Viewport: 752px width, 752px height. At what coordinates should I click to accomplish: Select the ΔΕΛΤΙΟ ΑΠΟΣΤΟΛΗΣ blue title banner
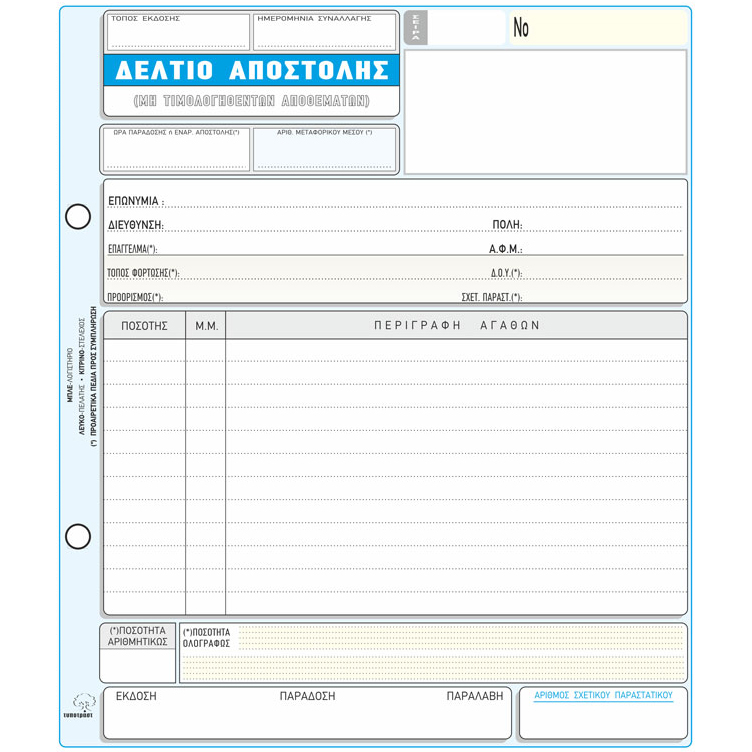[251, 71]
